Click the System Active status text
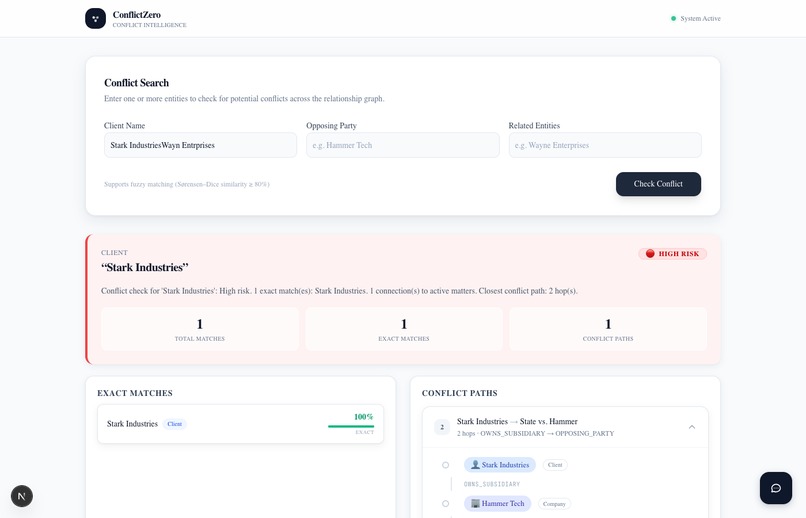The width and height of the screenshot is (806, 518). (701, 18)
